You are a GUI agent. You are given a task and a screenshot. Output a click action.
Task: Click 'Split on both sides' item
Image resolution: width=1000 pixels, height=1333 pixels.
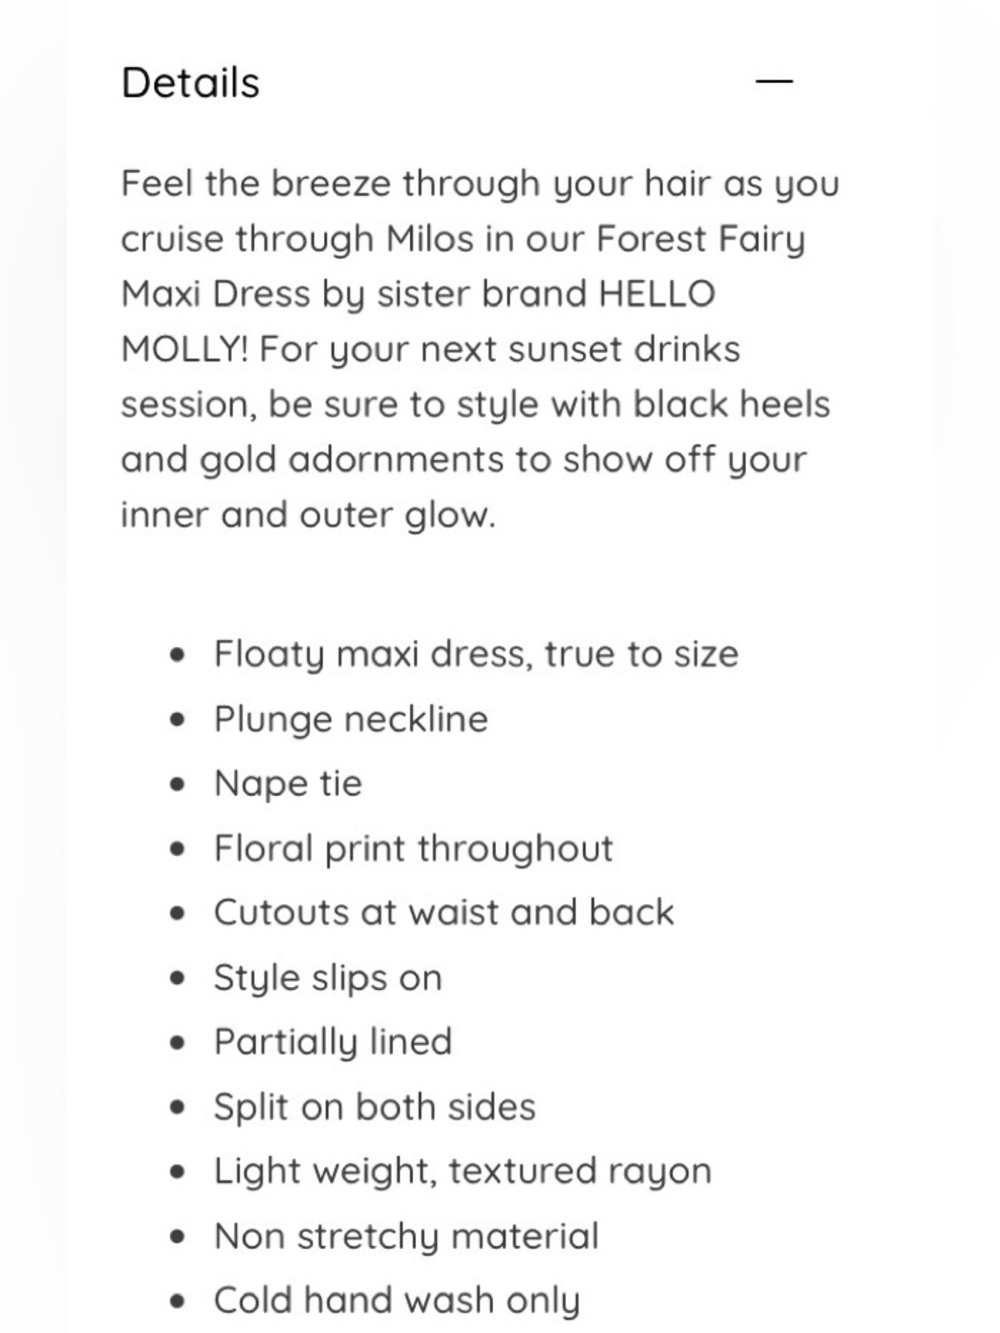(375, 1107)
